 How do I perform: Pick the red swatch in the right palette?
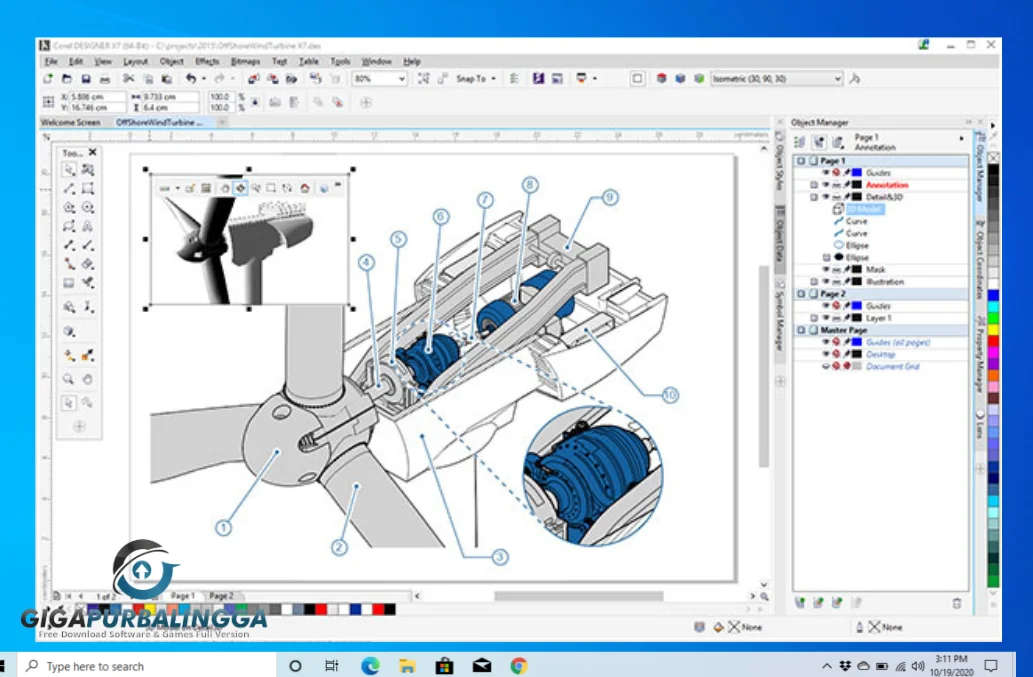click(993, 340)
